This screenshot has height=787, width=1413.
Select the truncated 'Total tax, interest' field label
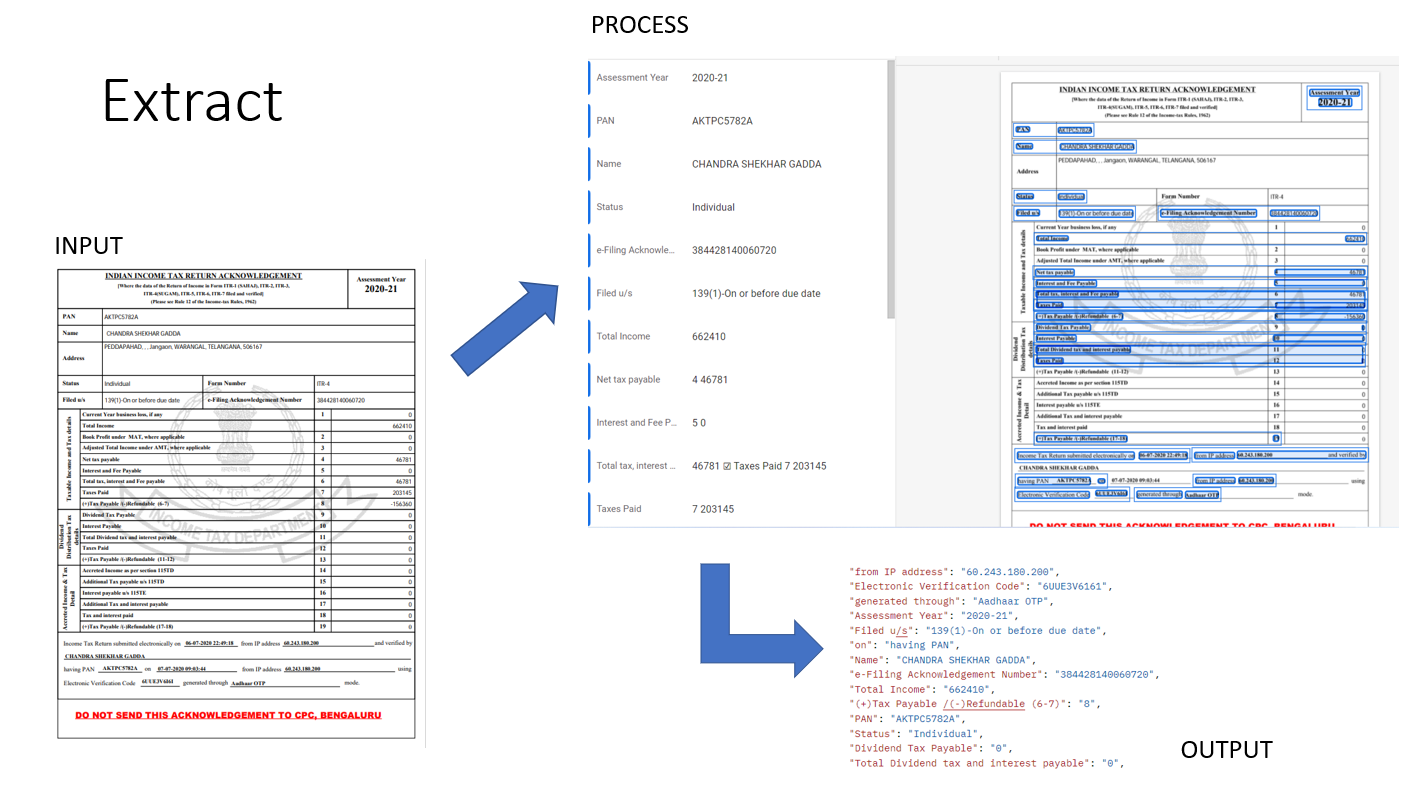tap(636, 465)
